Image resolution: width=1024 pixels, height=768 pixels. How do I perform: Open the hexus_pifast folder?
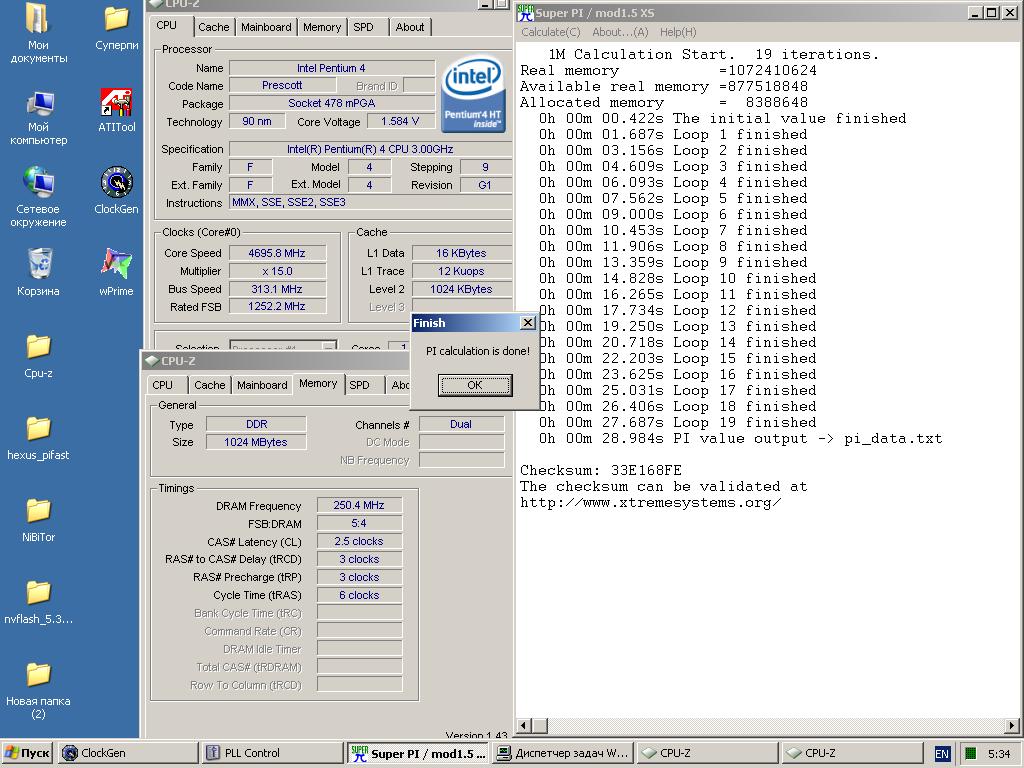[x=38, y=438]
